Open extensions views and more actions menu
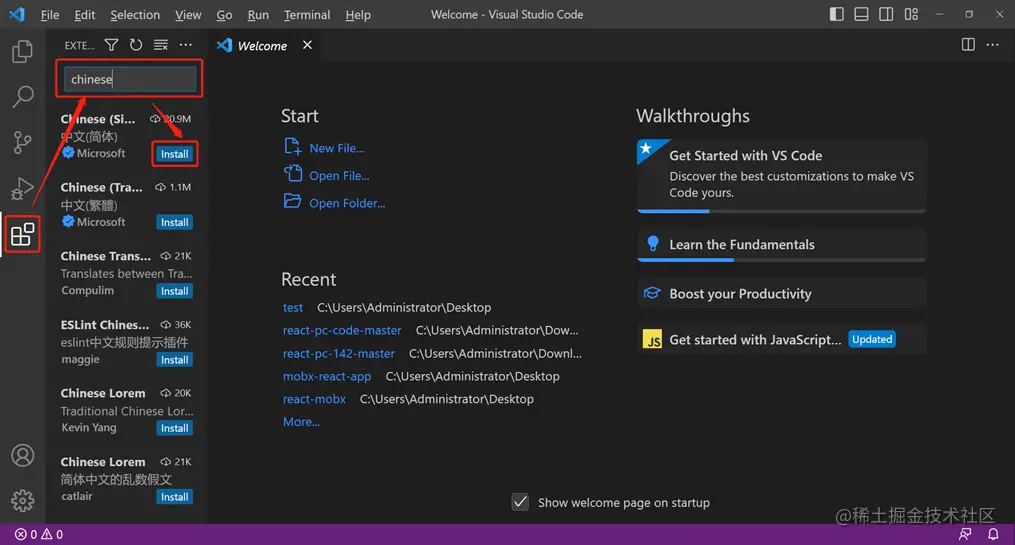The width and height of the screenshot is (1015, 545). click(186, 45)
